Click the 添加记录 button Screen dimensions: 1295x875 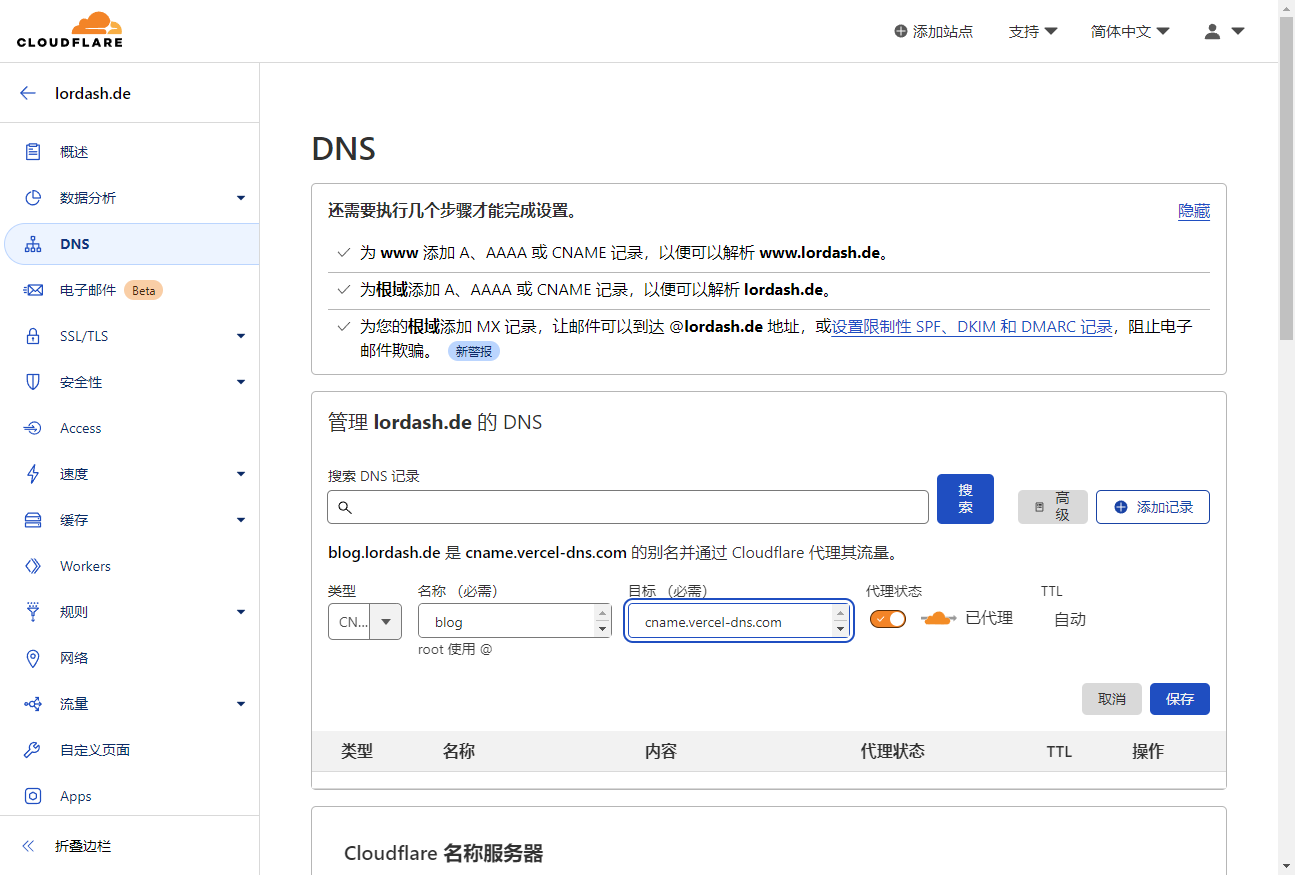point(1153,507)
